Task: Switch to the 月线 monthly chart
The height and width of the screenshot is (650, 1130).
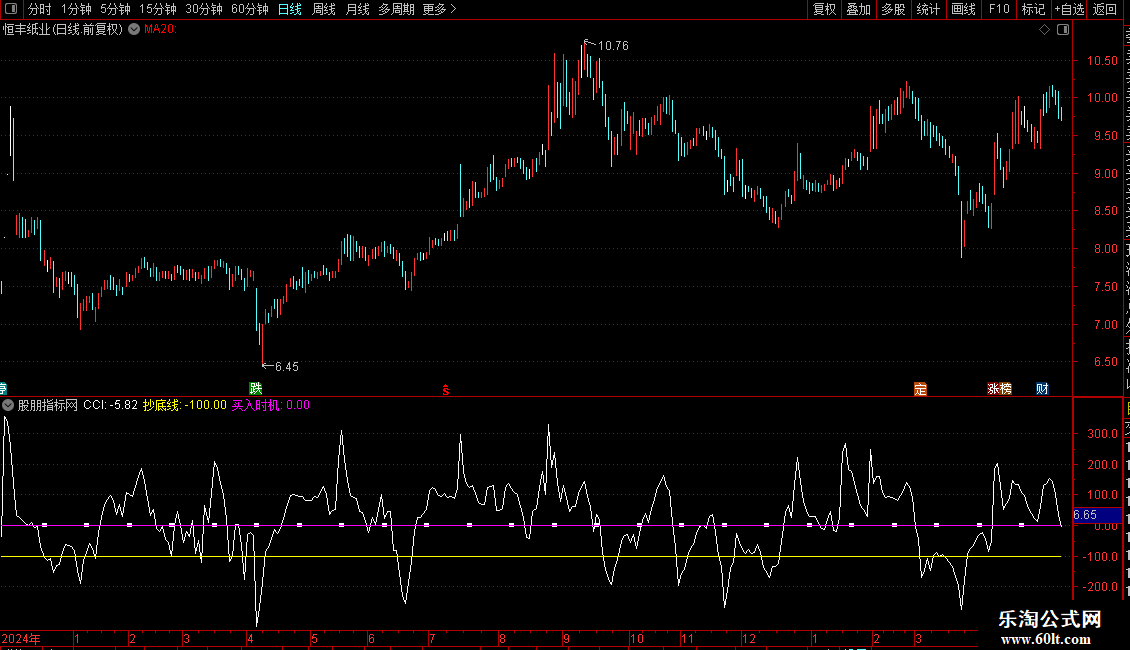Action: point(357,9)
